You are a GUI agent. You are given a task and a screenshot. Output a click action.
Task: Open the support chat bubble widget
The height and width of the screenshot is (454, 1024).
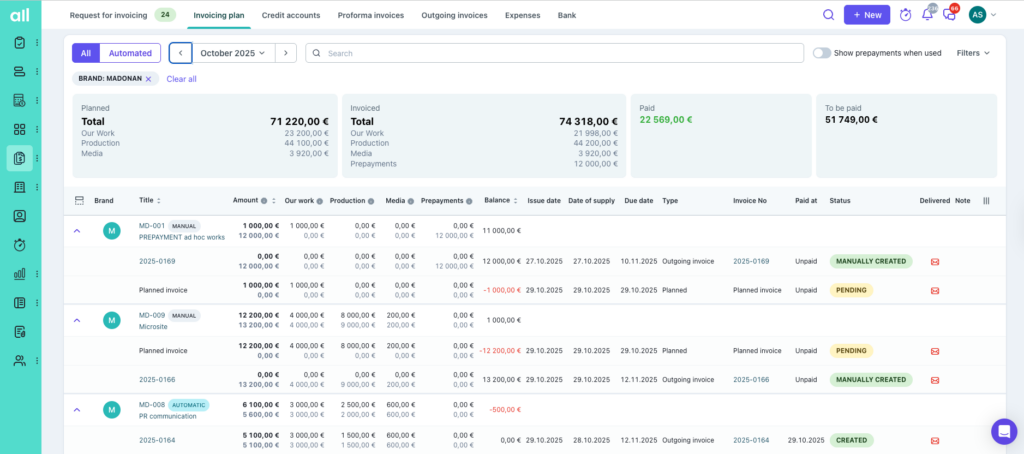coord(1003,431)
